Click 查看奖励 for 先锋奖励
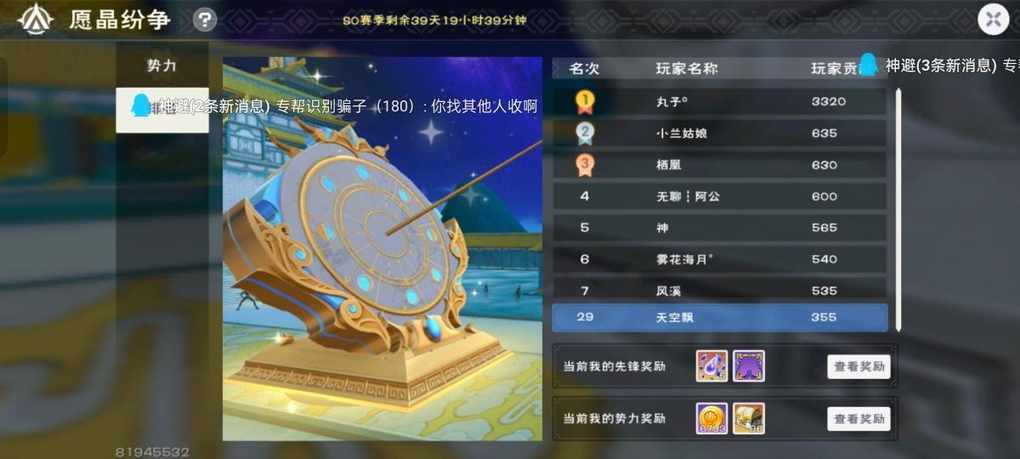 point(859,367)
